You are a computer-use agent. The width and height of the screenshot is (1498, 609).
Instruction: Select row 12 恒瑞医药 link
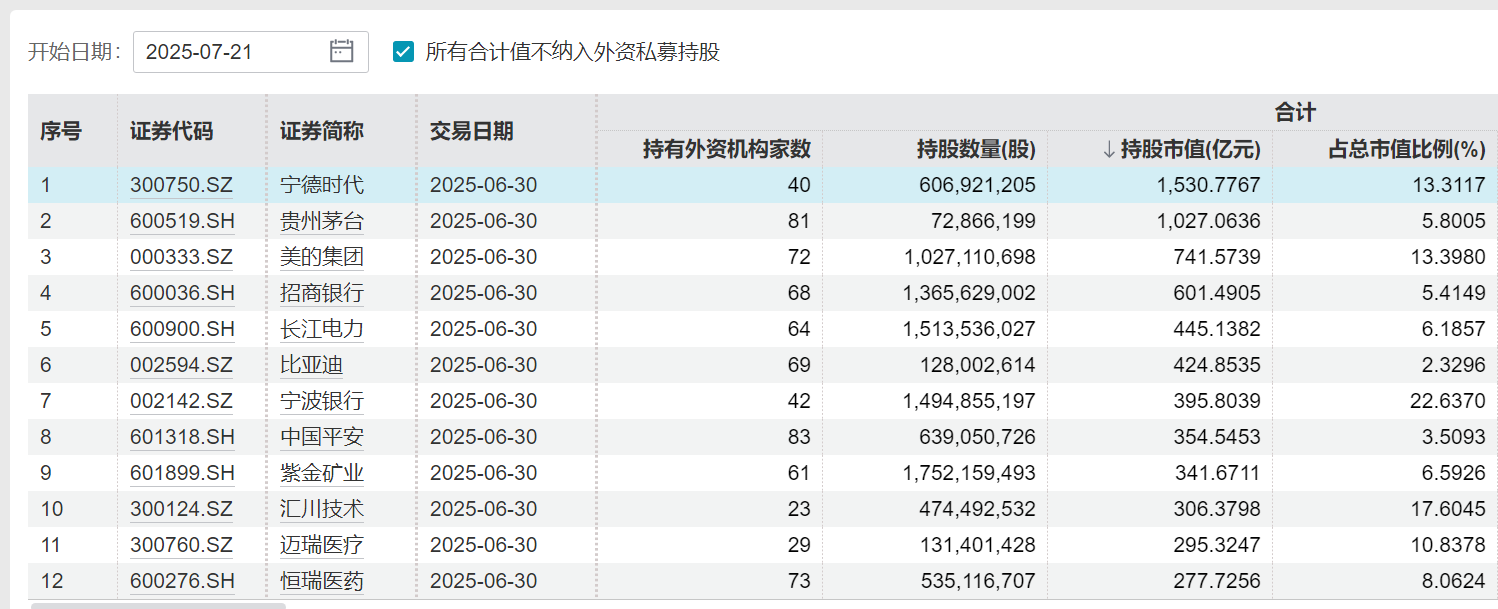(x=322, y=581)
